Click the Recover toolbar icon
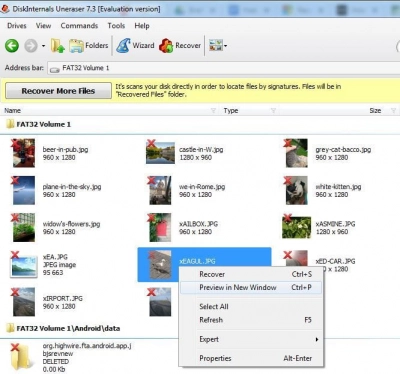This screenshot has height=374, width=400. 166,46
